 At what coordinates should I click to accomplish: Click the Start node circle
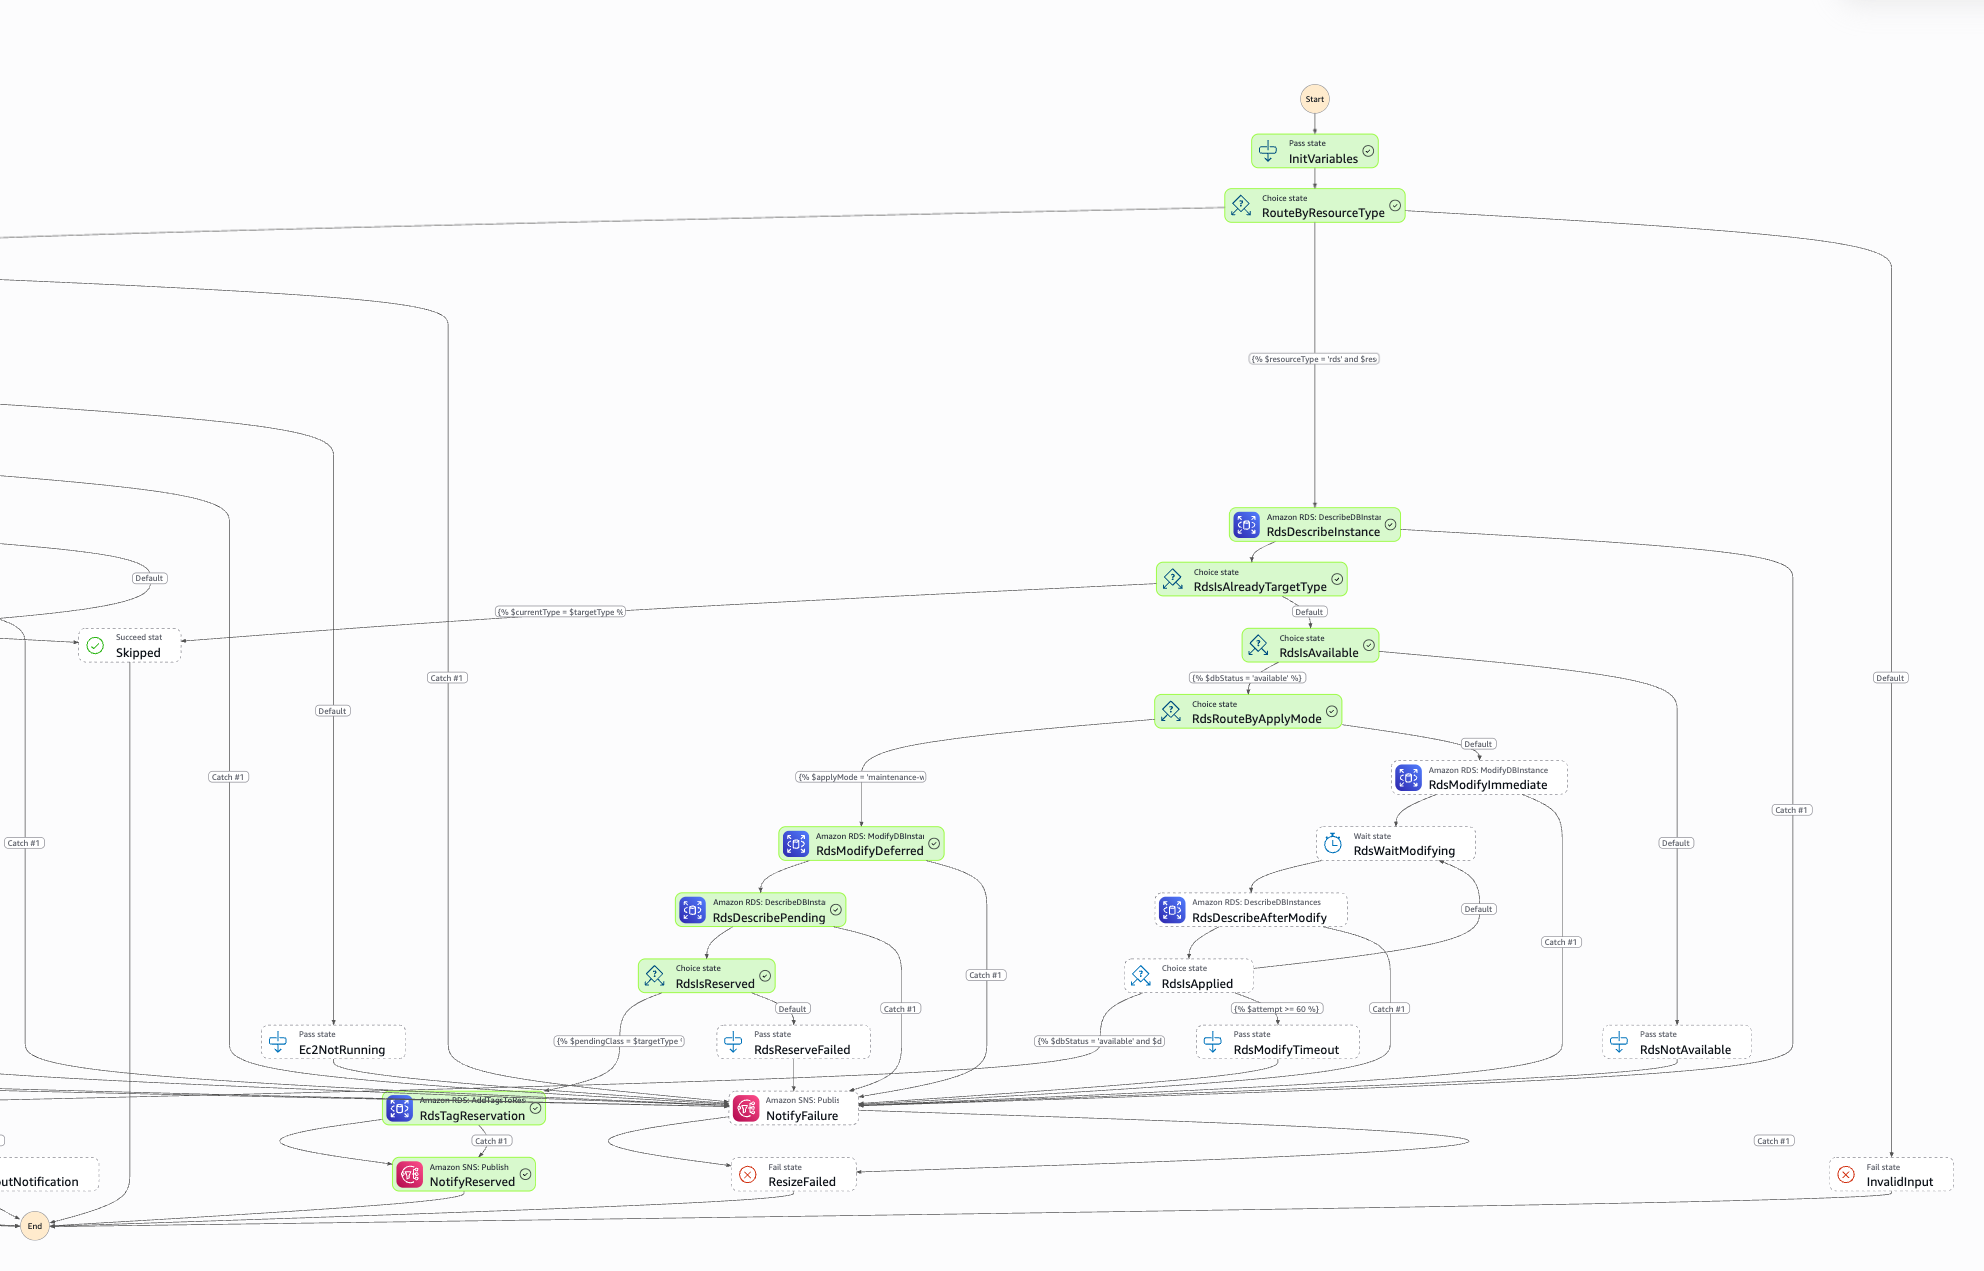1315,99
